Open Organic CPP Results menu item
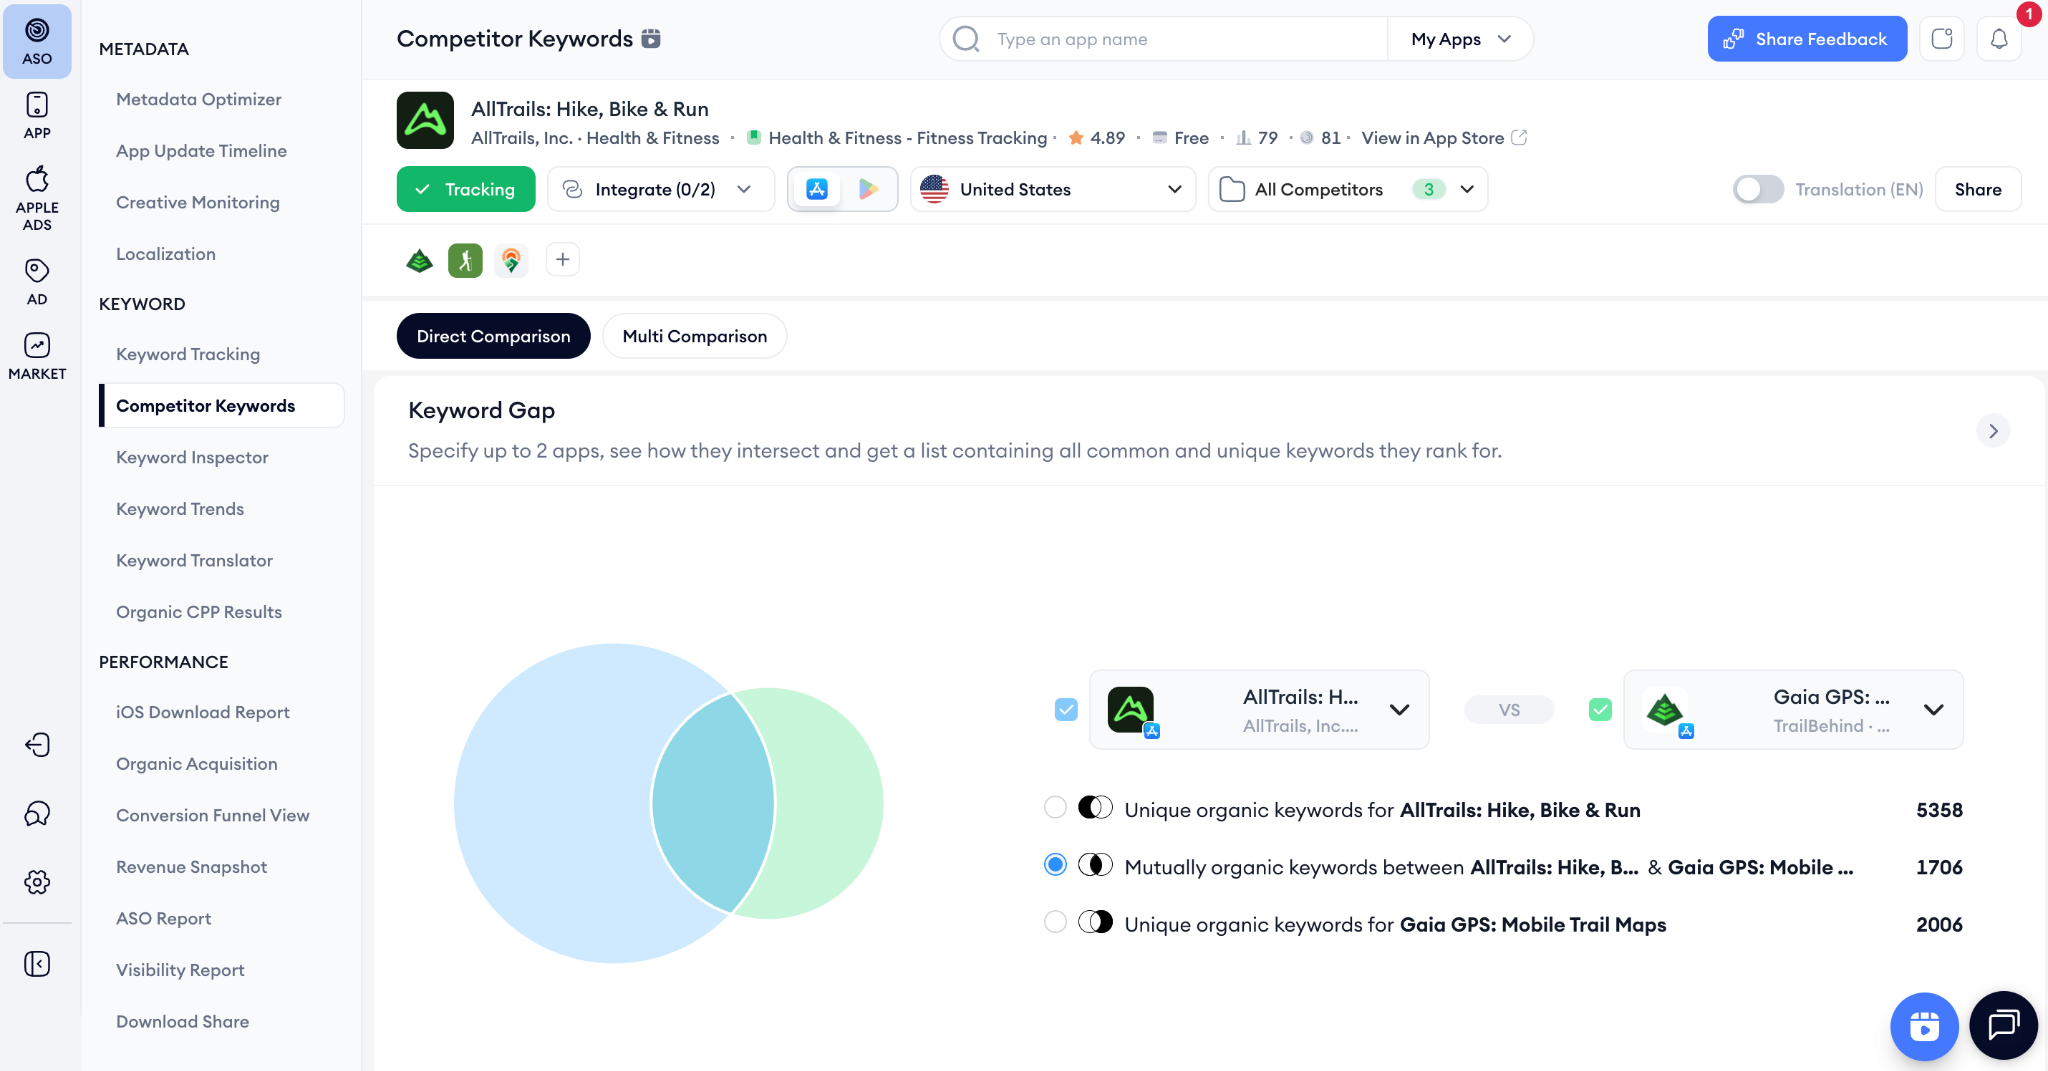This screenshot has width=2048, height=1071. (x=199, y=612)
